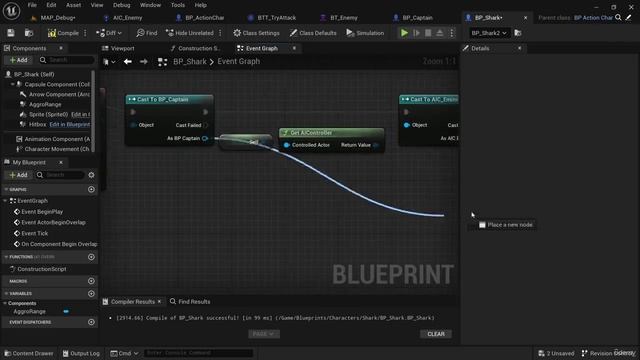Switch to Find Results tab
The height and width of the screenshot is (360, 640).
coord(190,302)
